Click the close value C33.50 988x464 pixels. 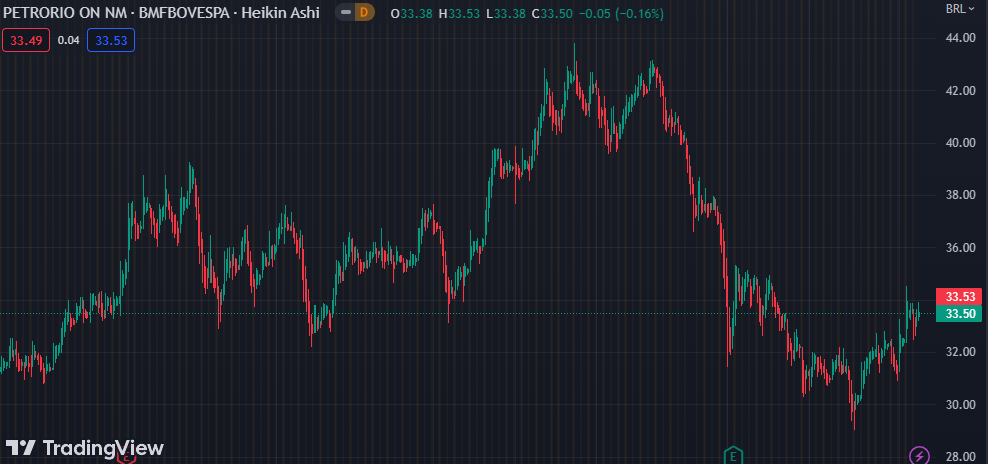click(553, 13)
